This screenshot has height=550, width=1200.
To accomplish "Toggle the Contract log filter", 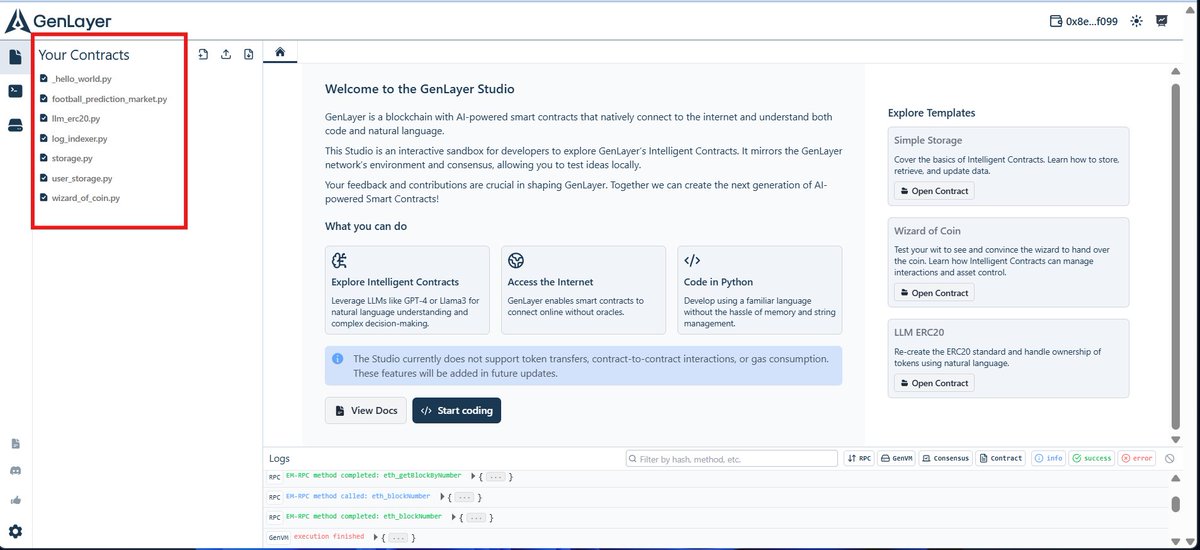I will 1001,459.
